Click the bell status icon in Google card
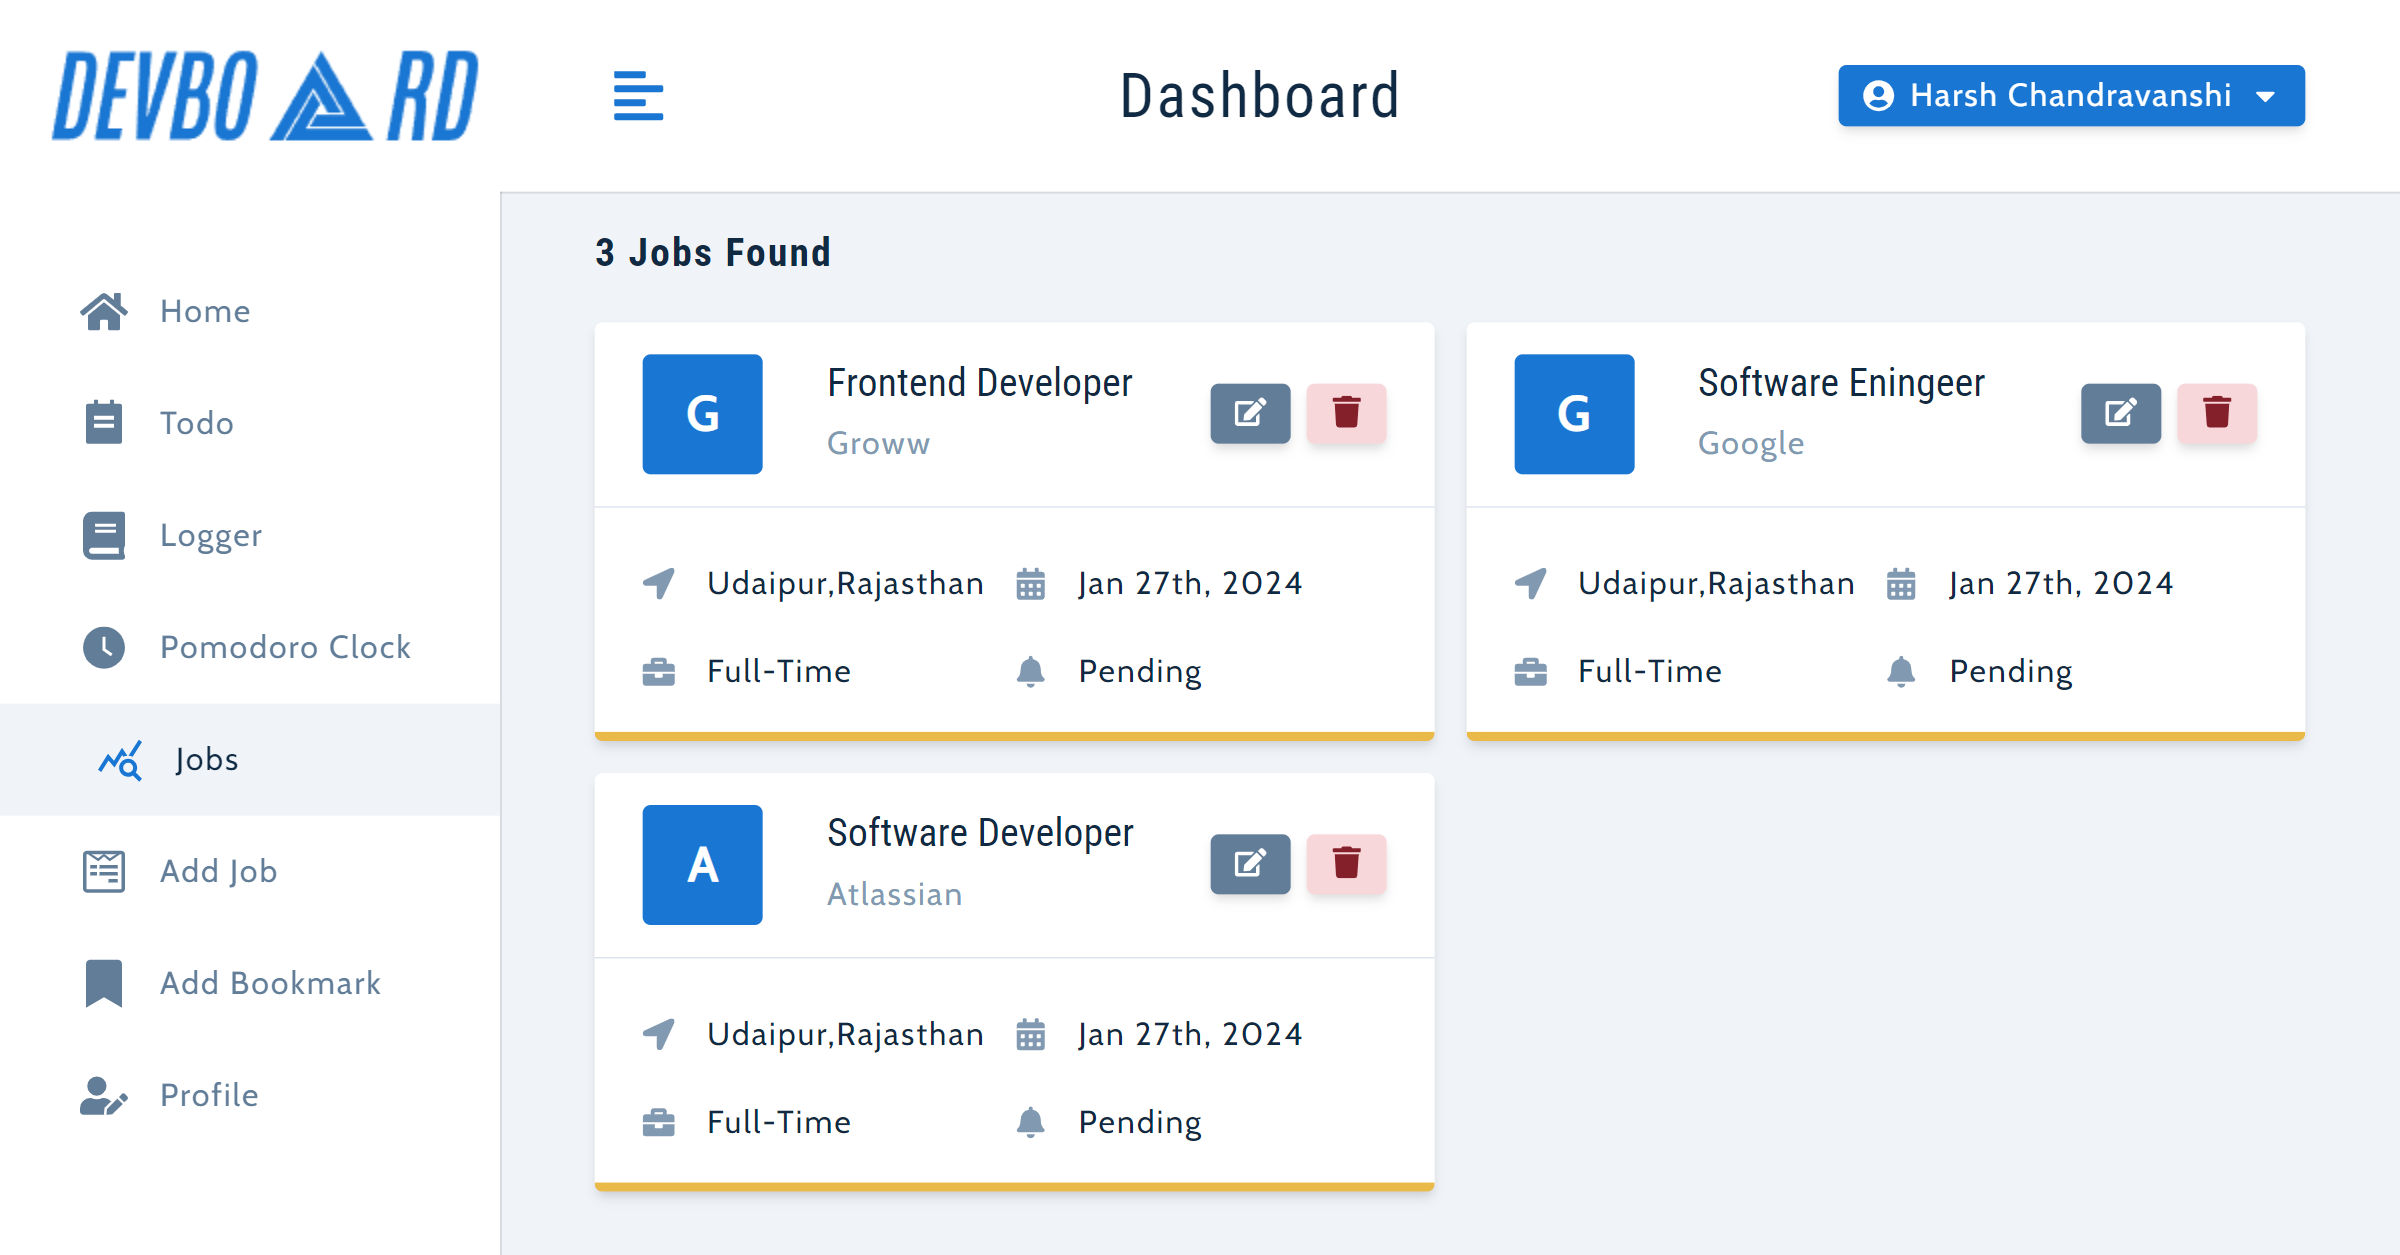Viewport: 2400px width, 1255px height. tap(1901, 672)
